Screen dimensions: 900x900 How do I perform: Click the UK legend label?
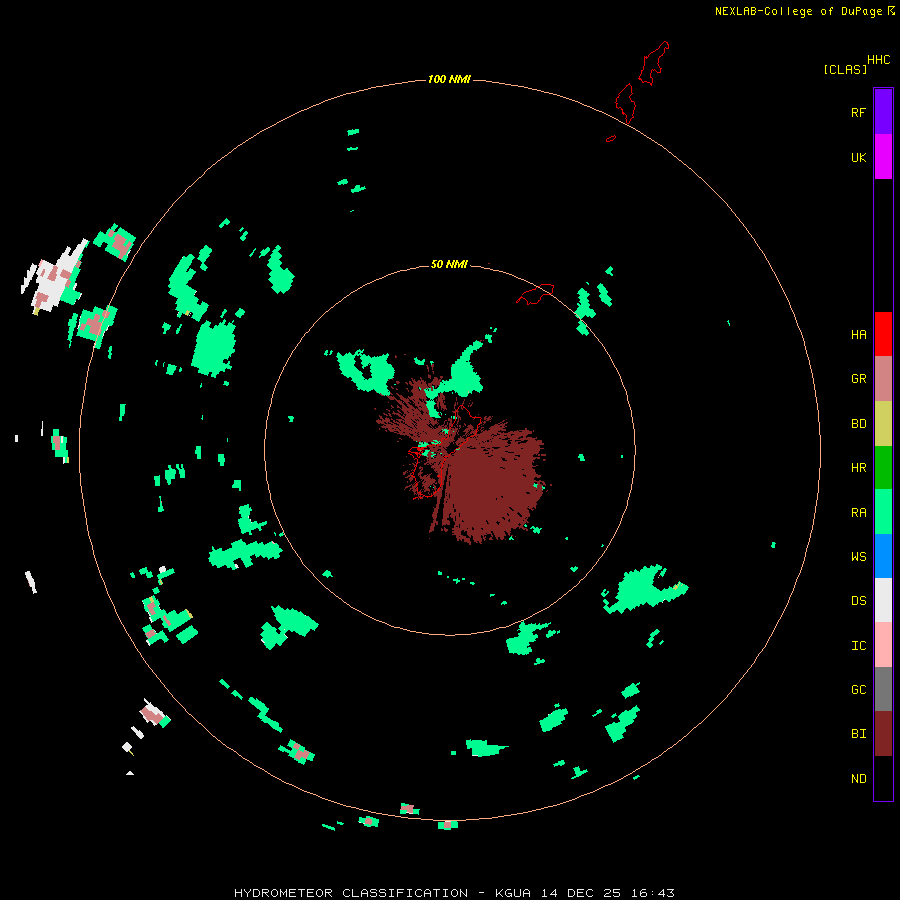858,158
